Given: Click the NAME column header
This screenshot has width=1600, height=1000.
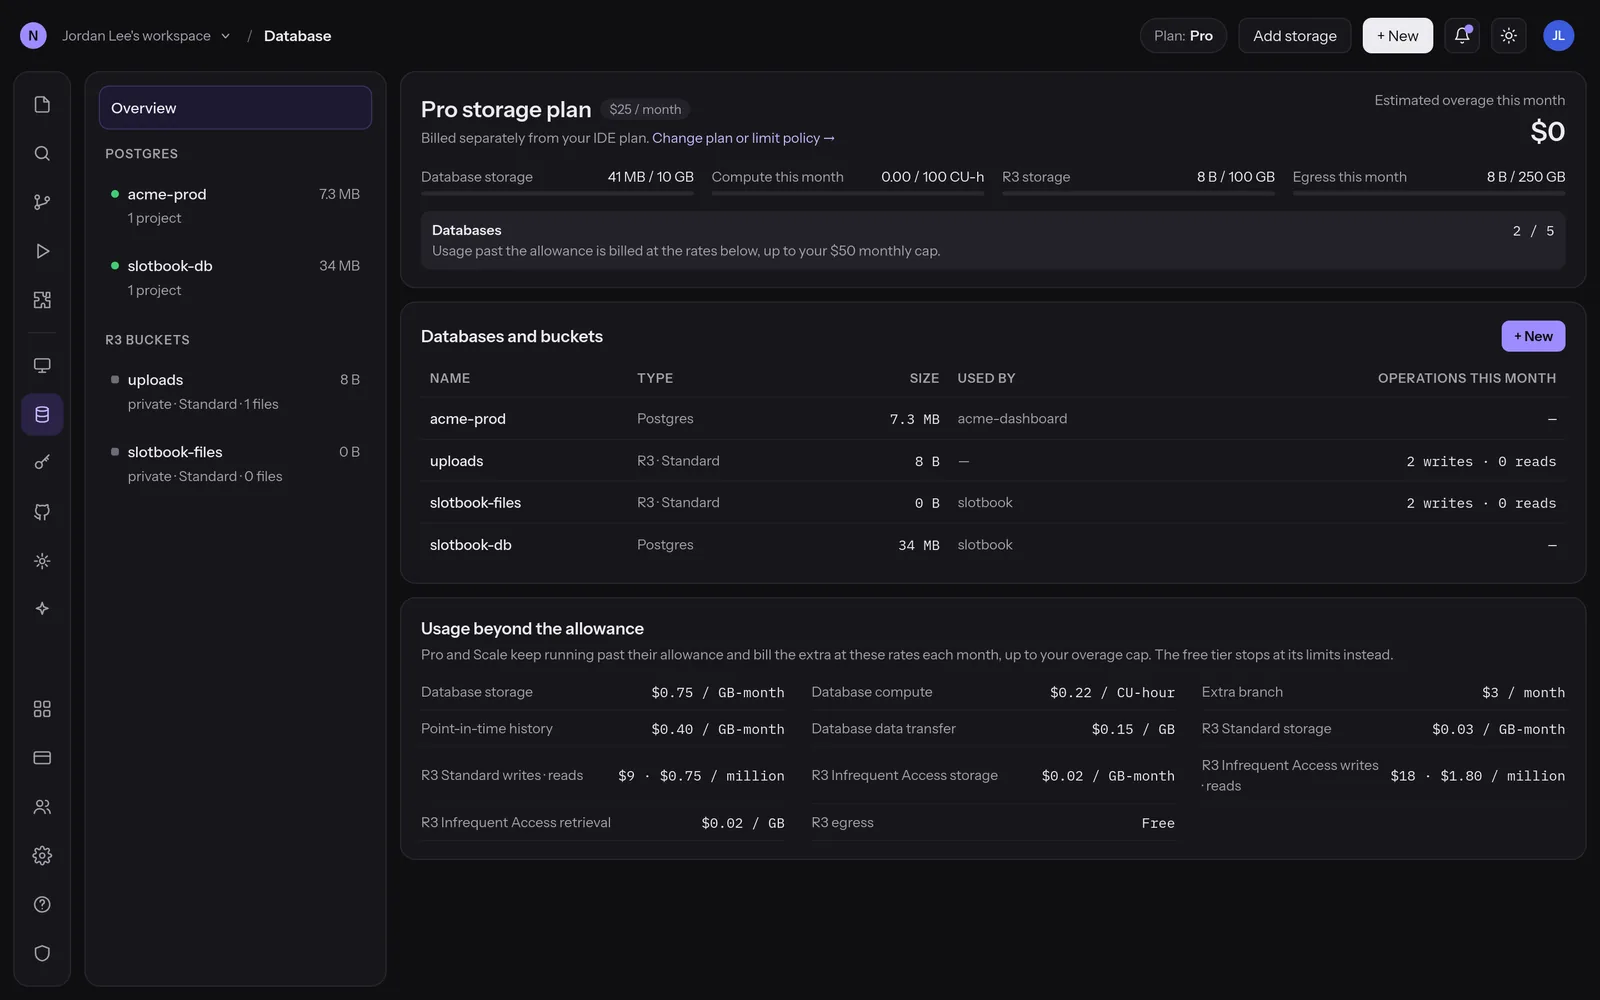Looking at the screenshot, I should 450,378.
